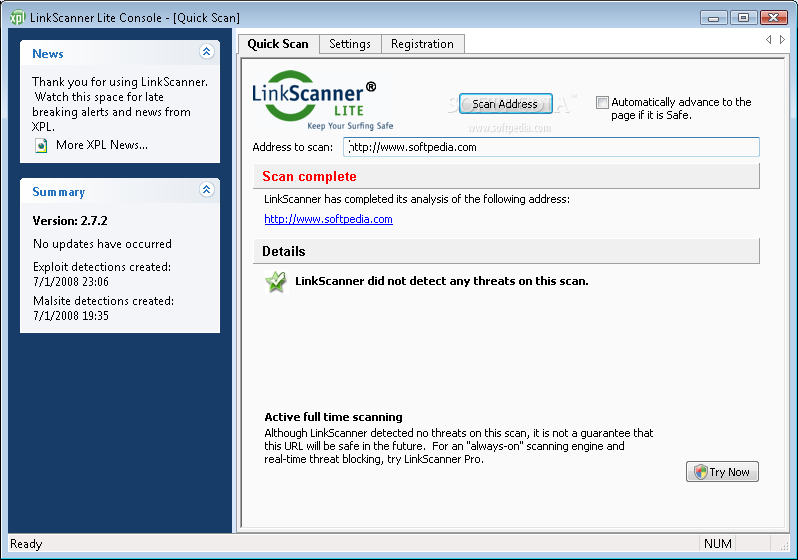Click the LinkScanner Lite logo
Viewport: 798px width, 560px height.
pyautogui.click(x=323, y=101)
